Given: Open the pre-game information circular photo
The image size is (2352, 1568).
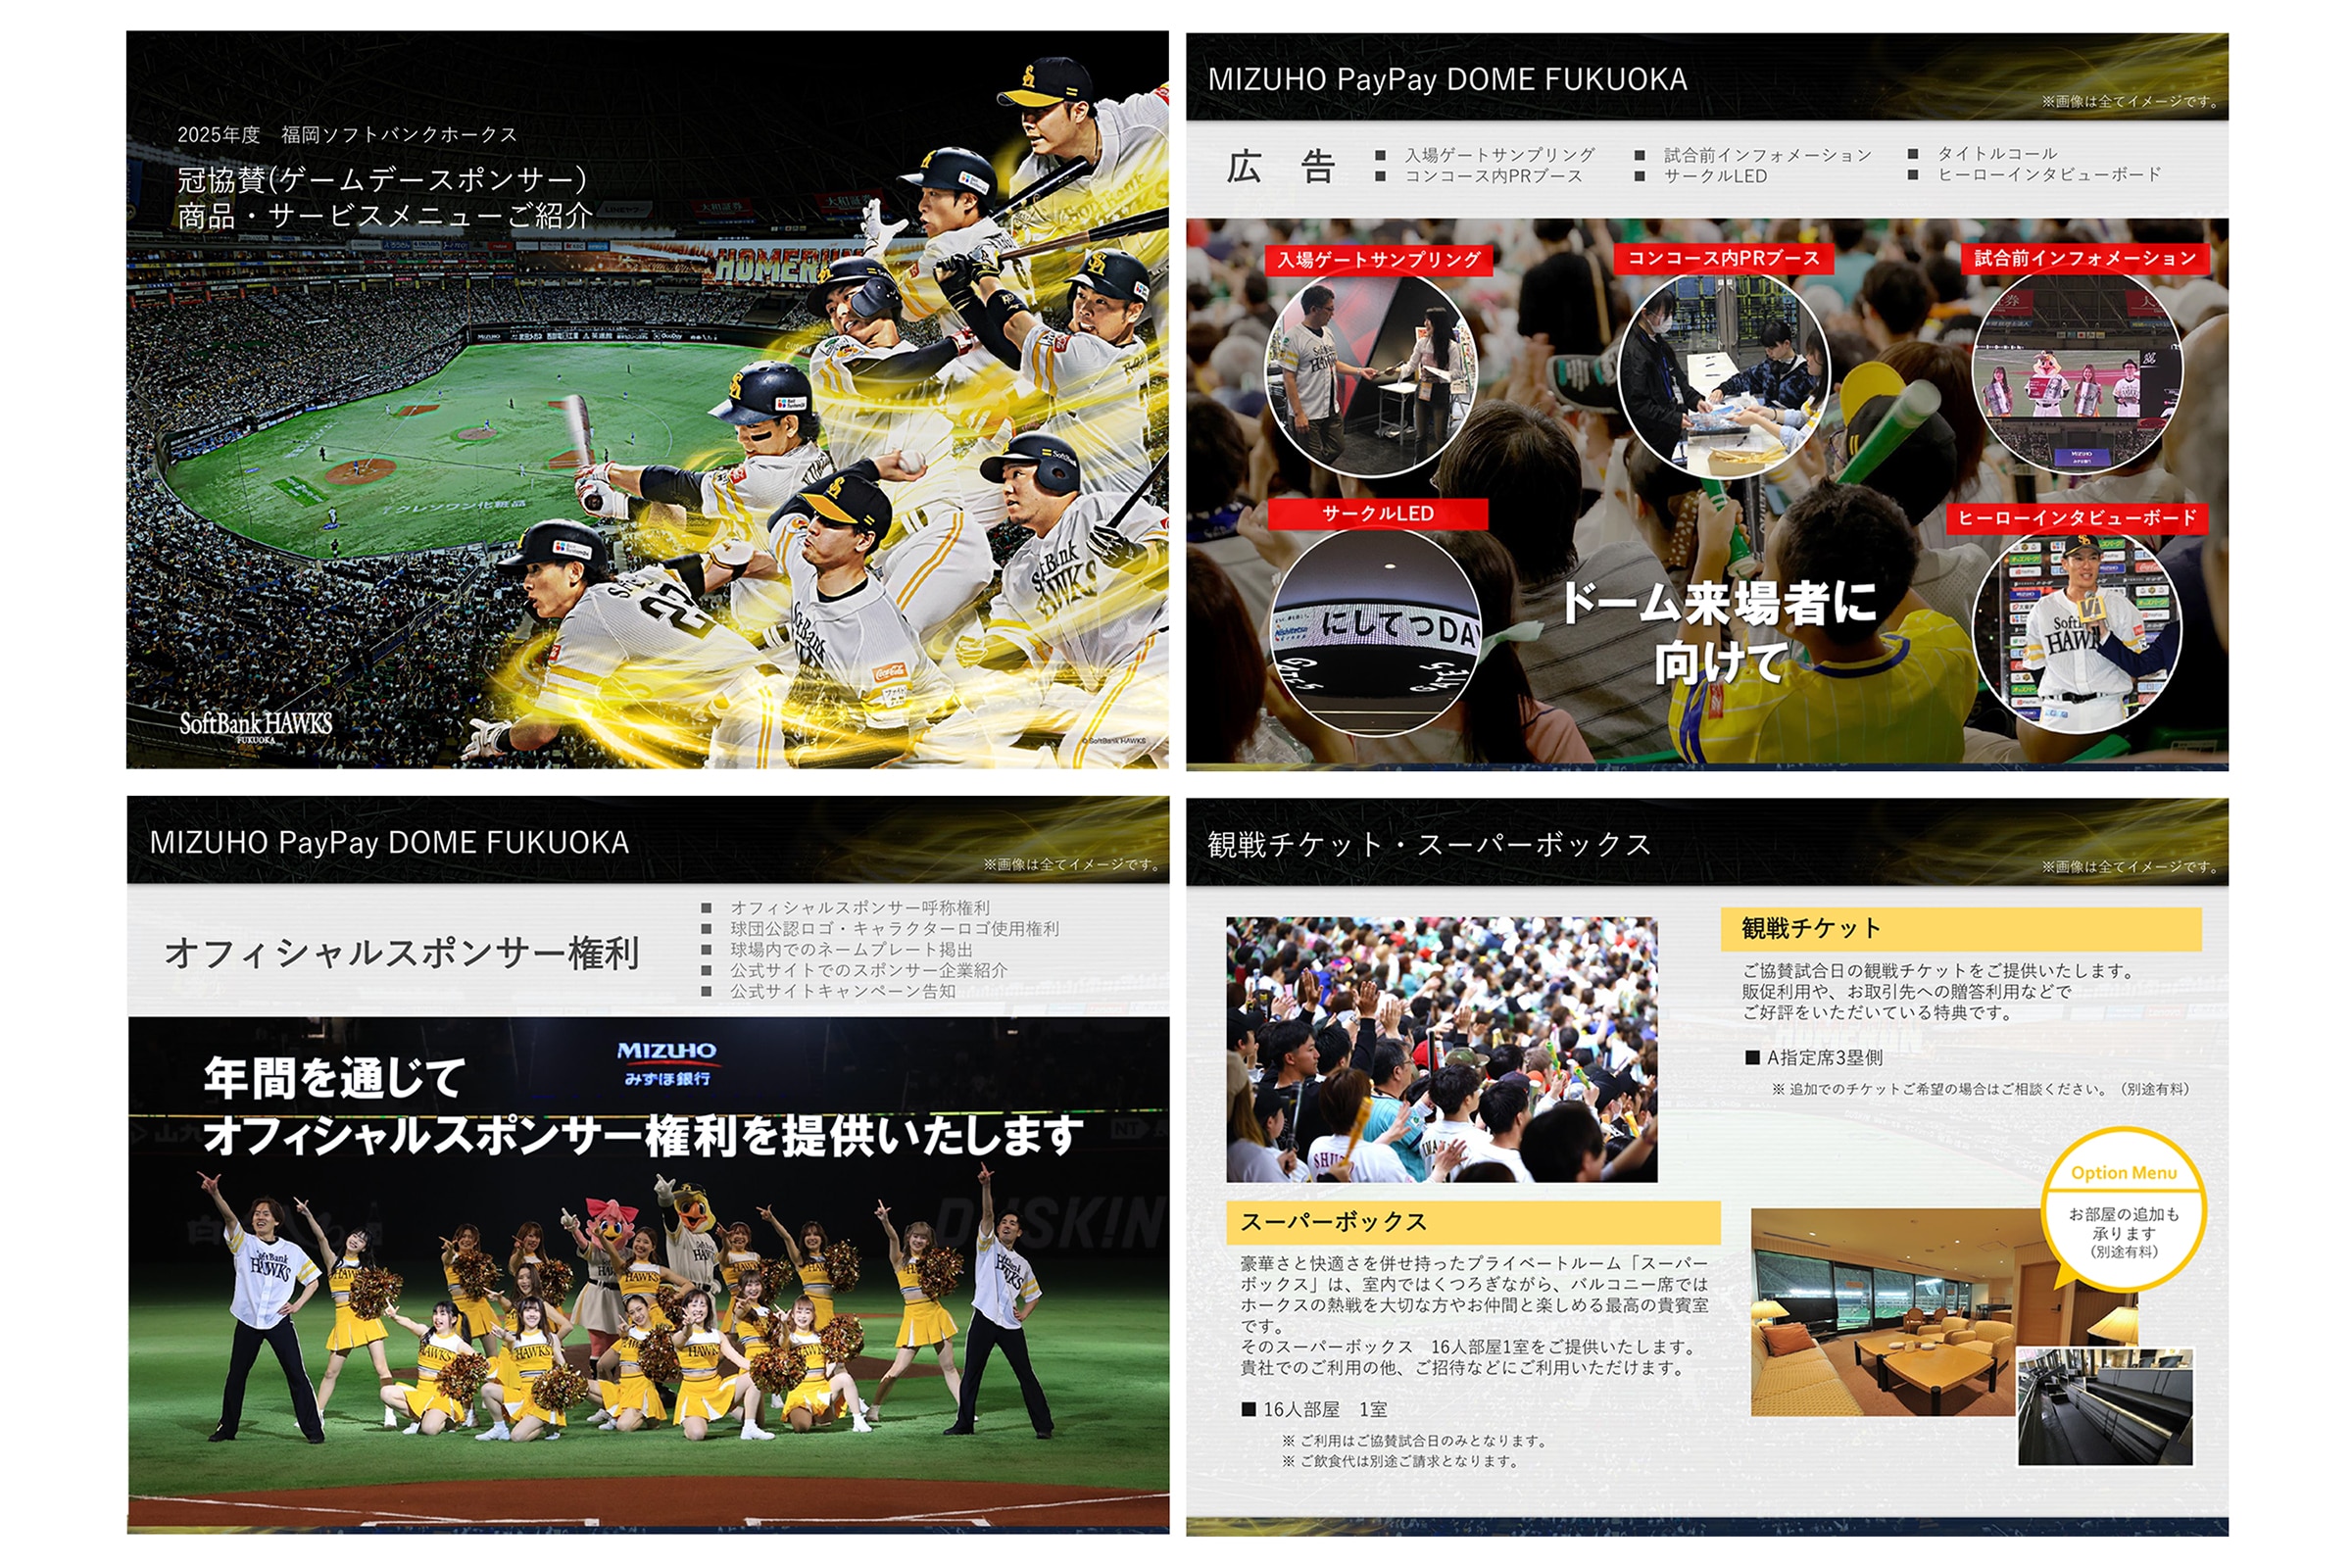Looking at the screenshot, I should (2077, 372).
